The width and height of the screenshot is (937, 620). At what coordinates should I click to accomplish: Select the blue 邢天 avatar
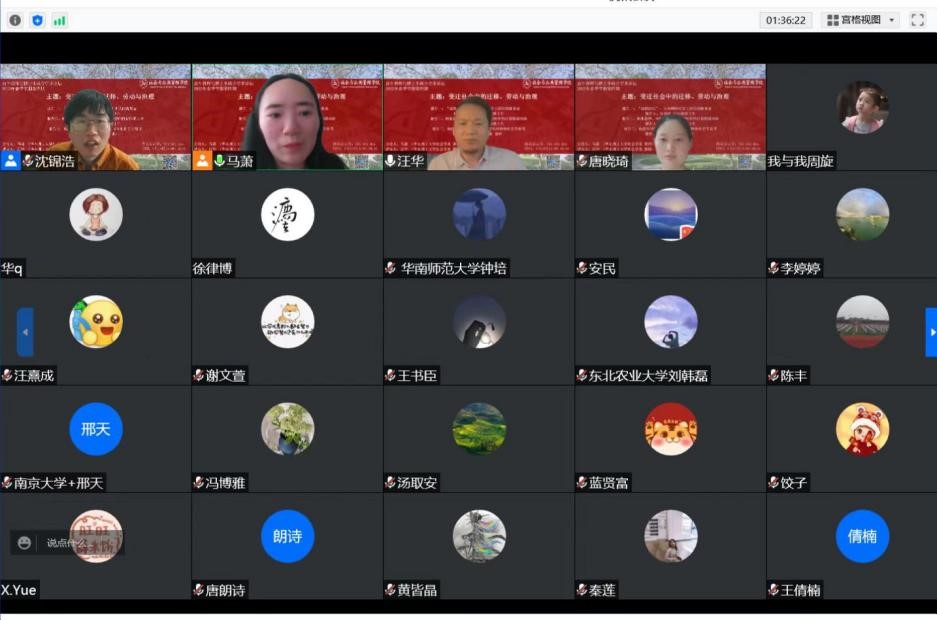95,429
